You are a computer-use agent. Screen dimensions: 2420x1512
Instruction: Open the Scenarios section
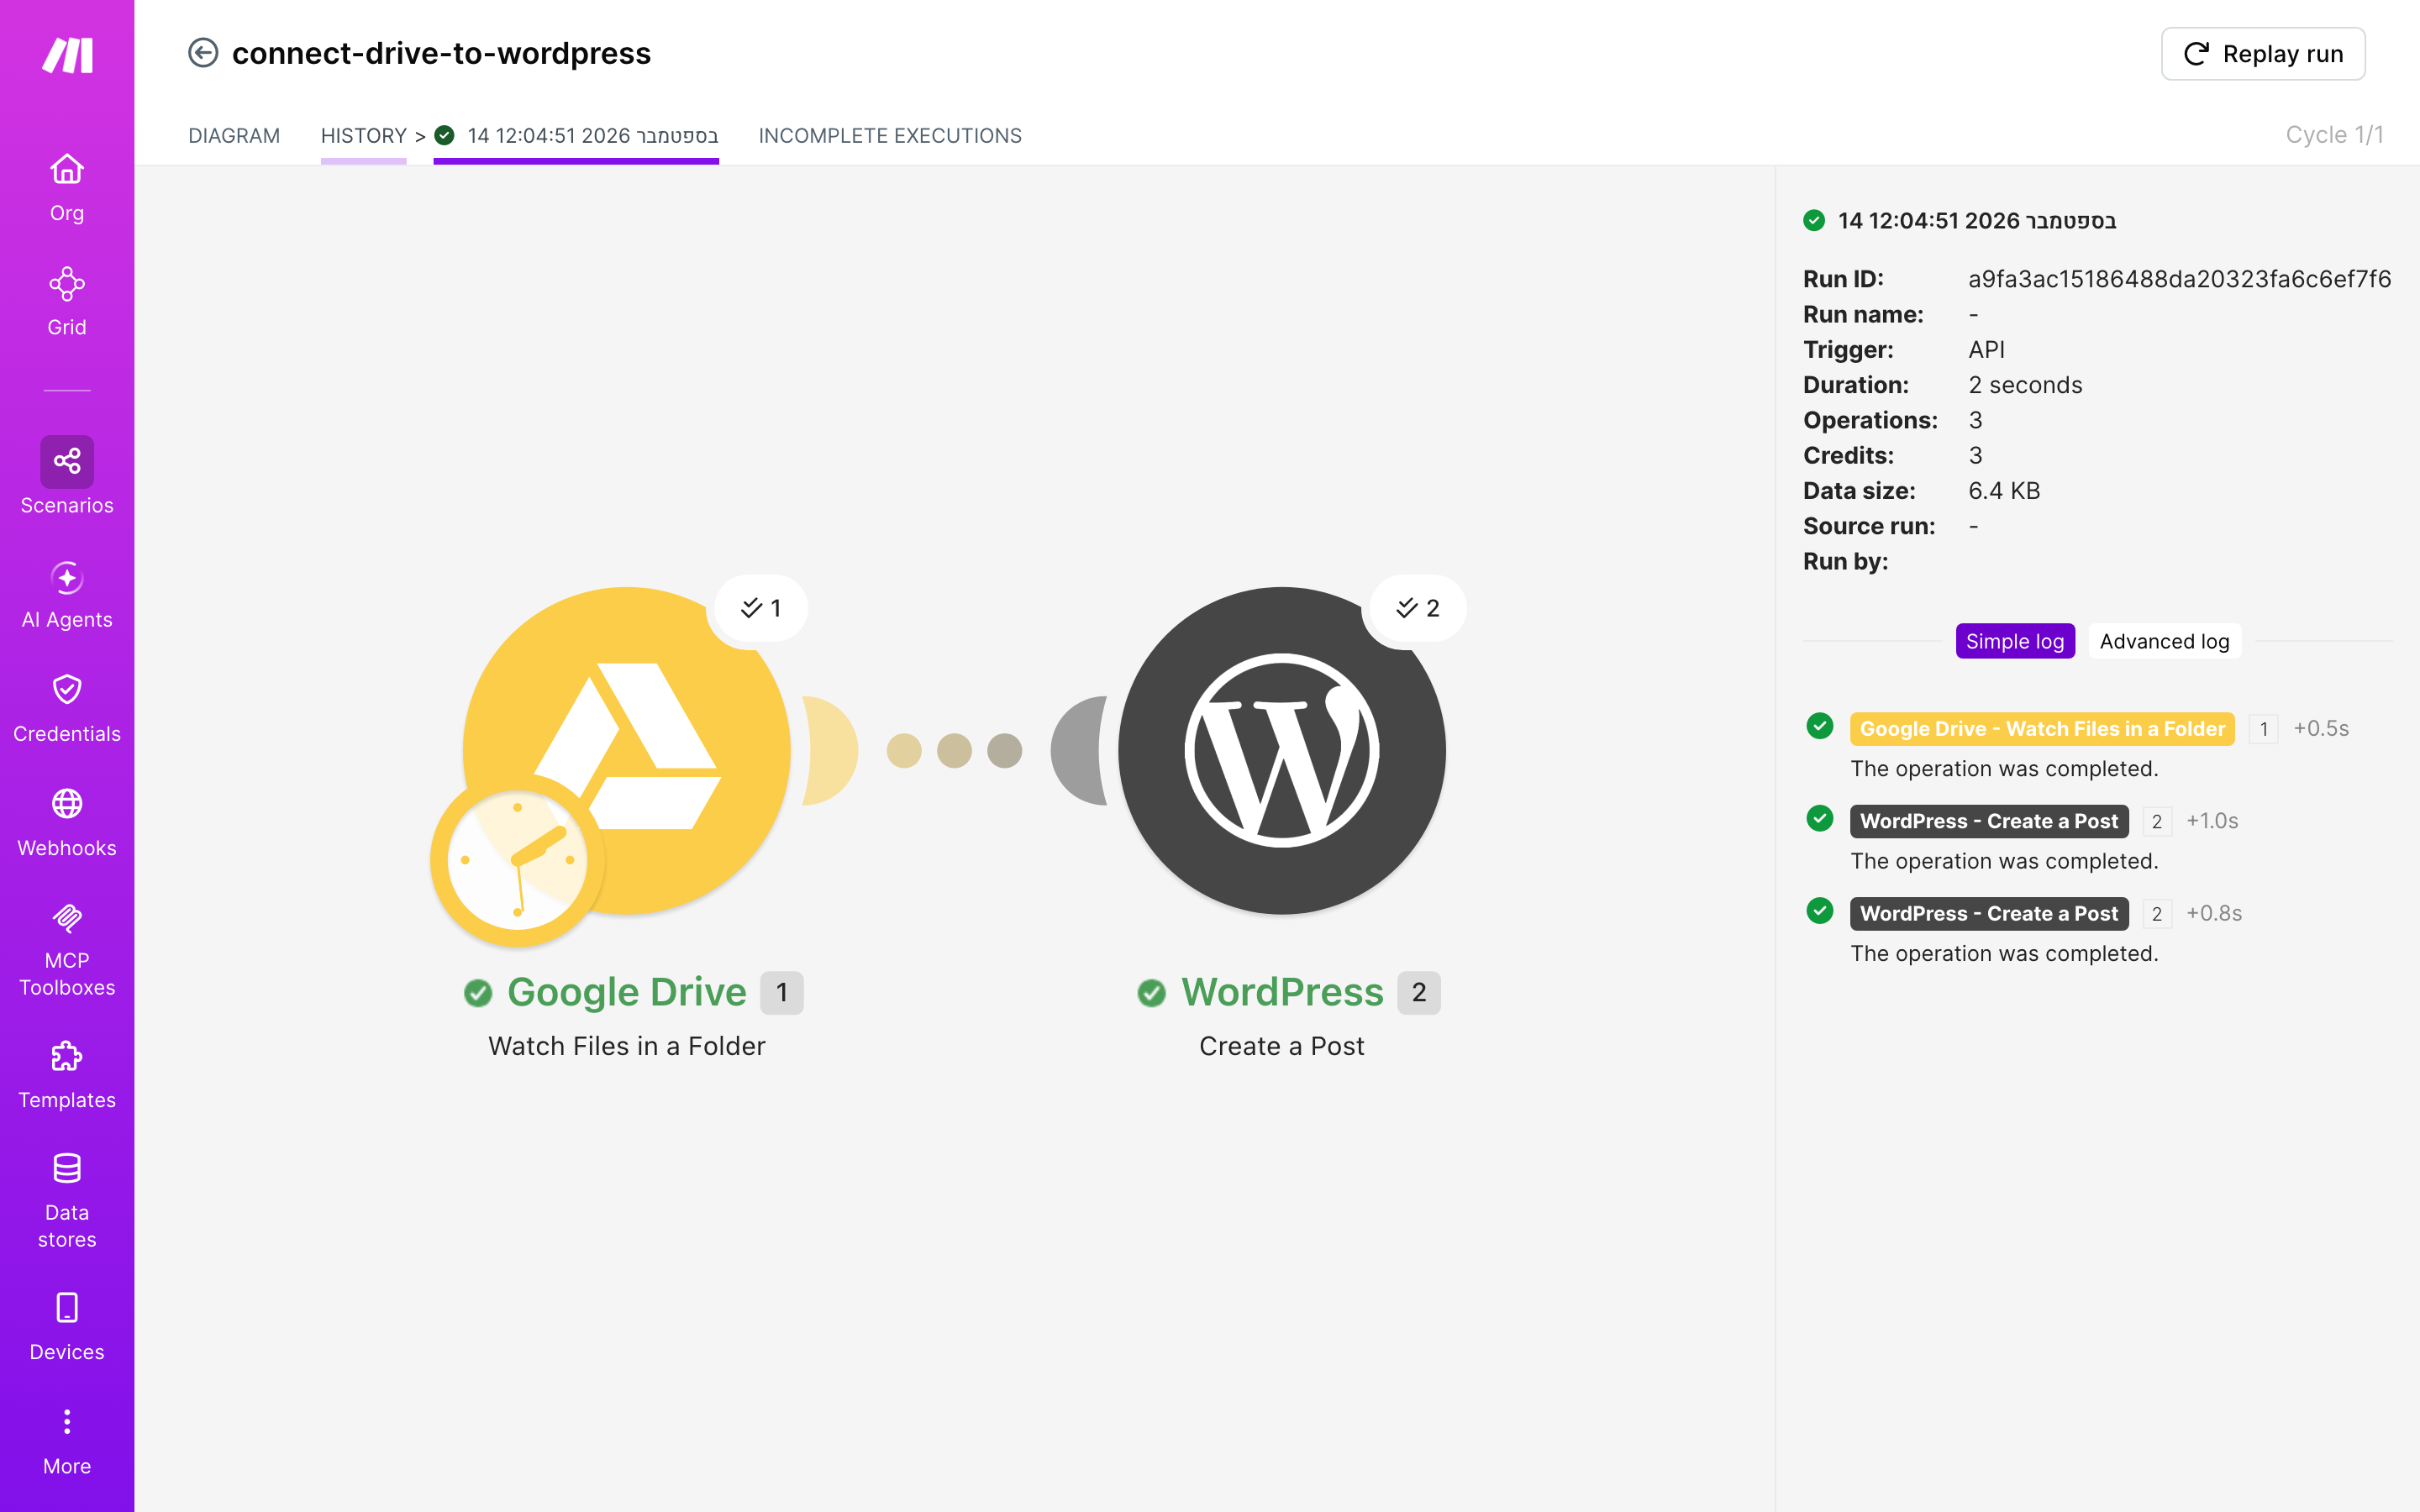point(67,476)
